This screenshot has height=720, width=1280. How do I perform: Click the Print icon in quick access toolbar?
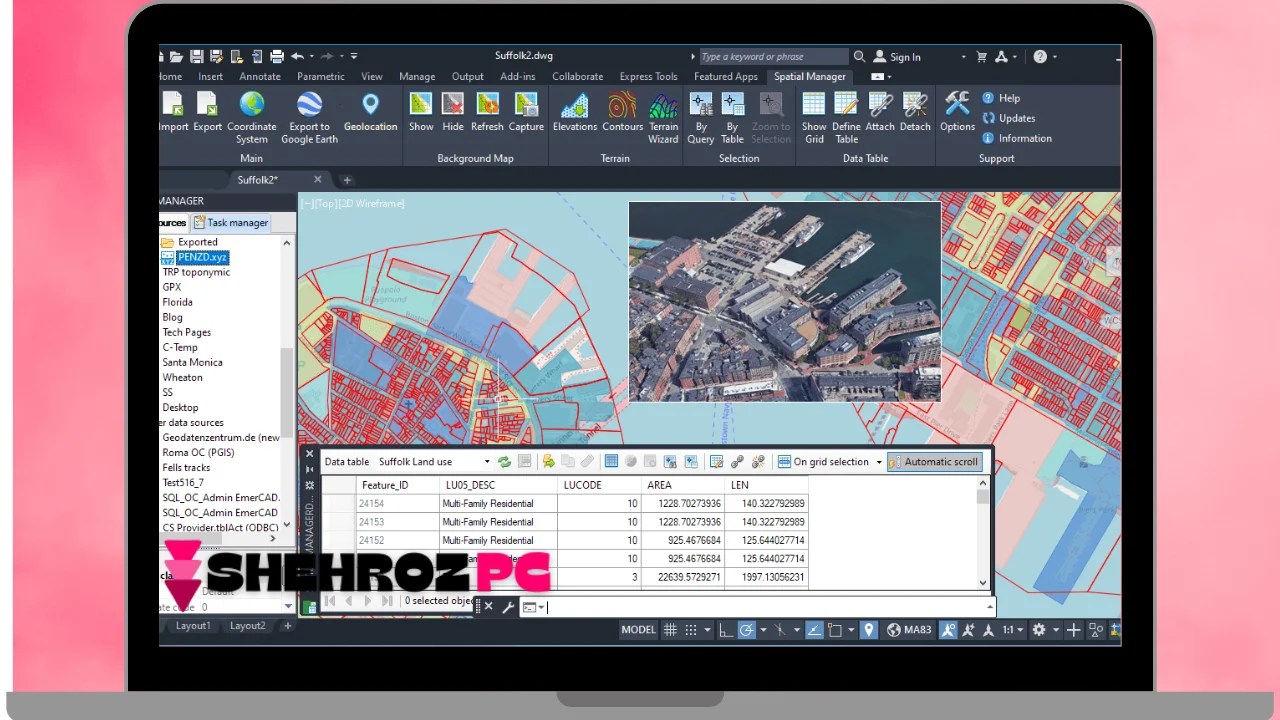(x=277, y=57)
